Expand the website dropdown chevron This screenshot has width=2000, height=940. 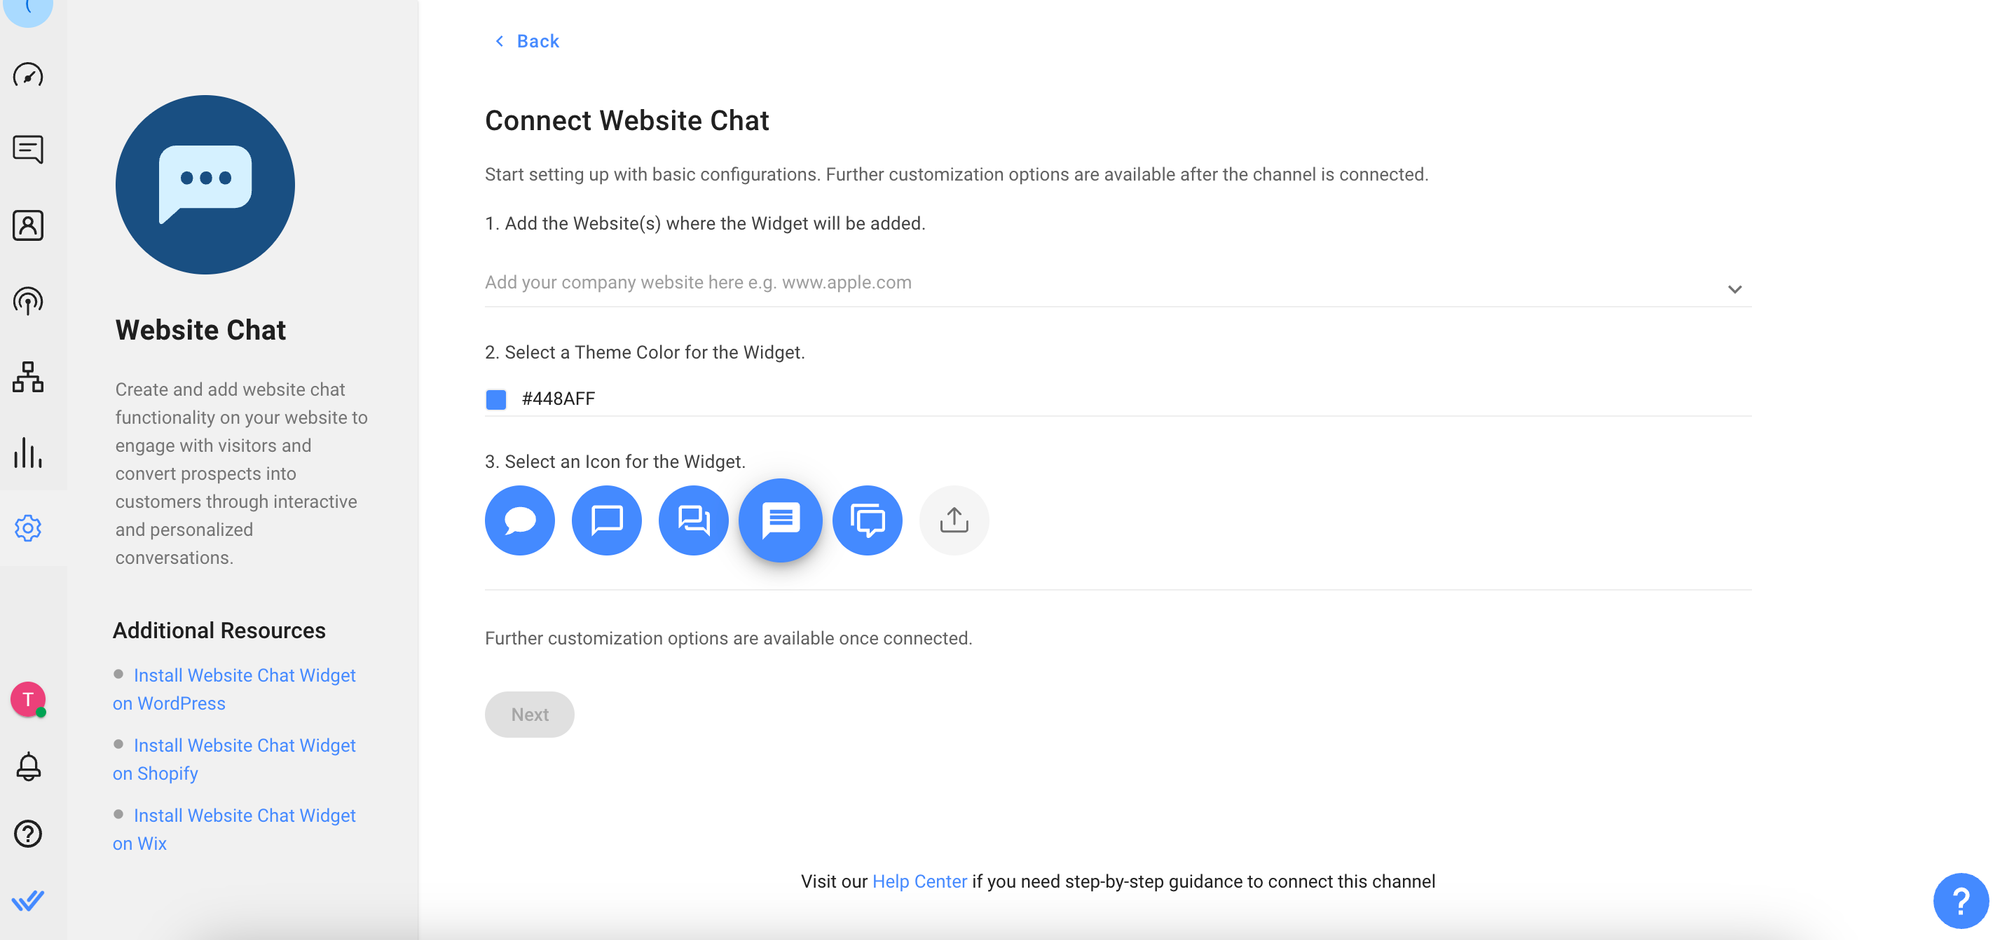(x=1735, y=289)
